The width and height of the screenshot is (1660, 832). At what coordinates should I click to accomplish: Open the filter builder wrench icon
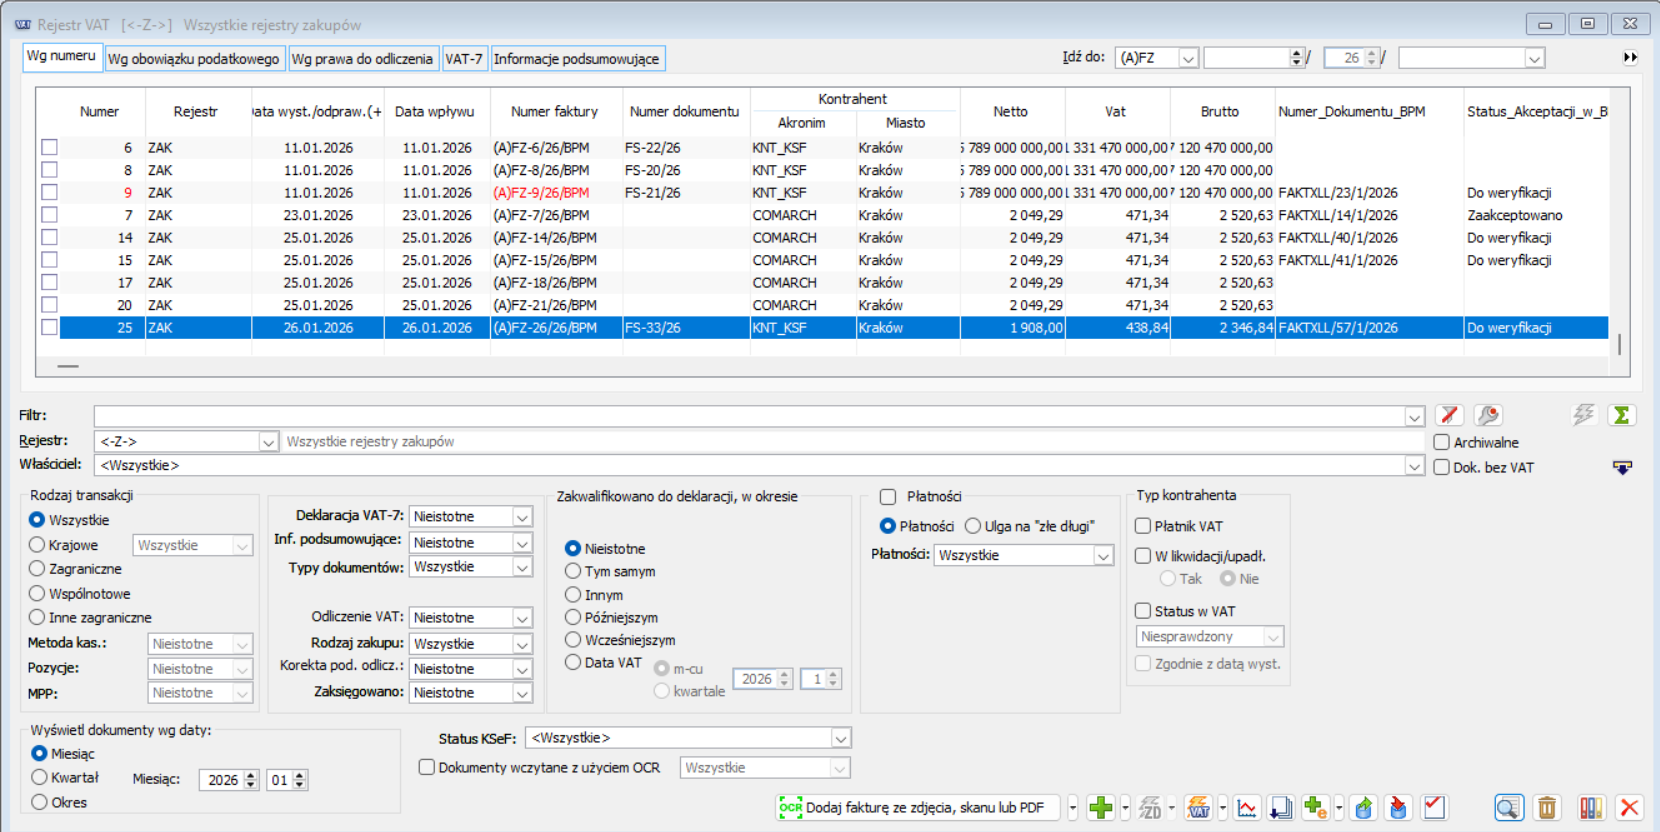point(1488,415)
